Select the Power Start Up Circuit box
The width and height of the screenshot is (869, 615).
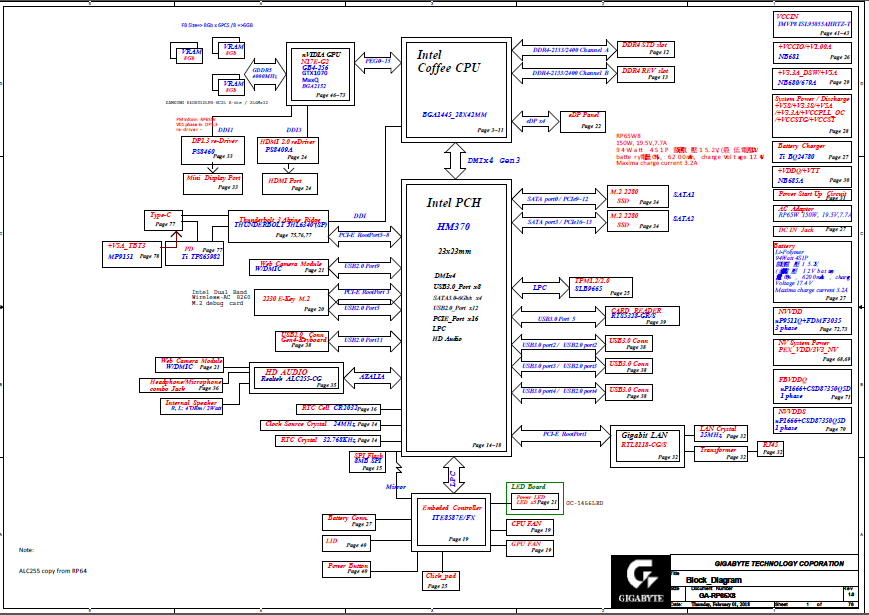(x=812, y=195)
